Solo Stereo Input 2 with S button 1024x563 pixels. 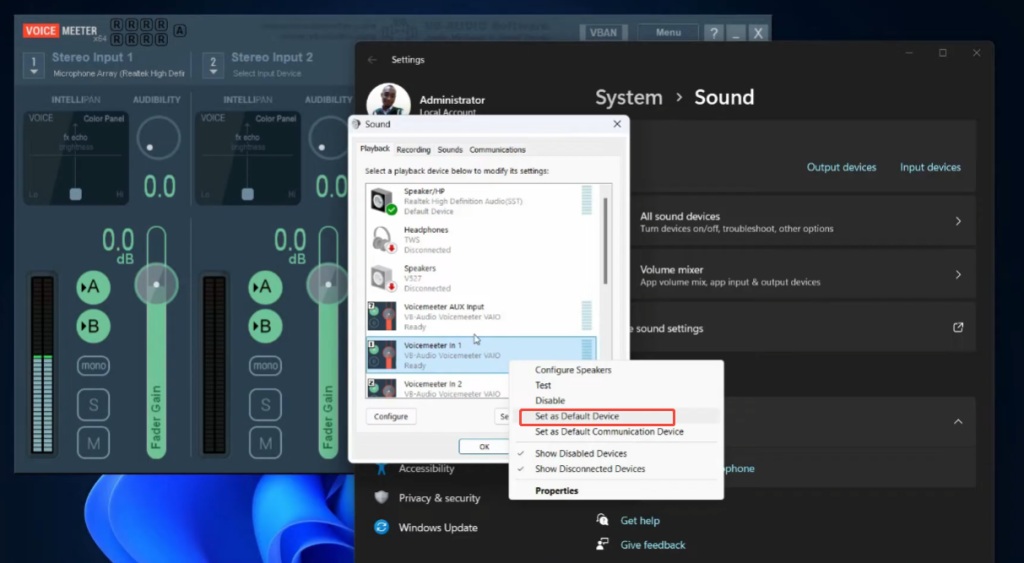(x=266, y=405)
